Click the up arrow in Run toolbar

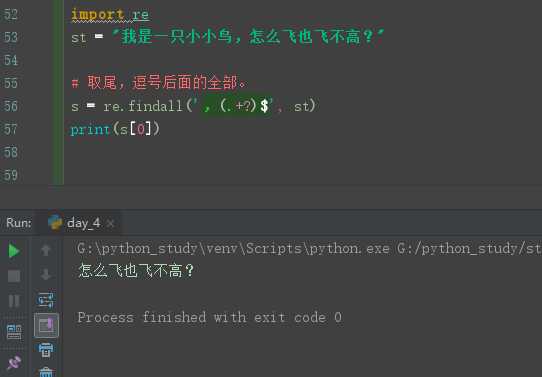(46, 250)
